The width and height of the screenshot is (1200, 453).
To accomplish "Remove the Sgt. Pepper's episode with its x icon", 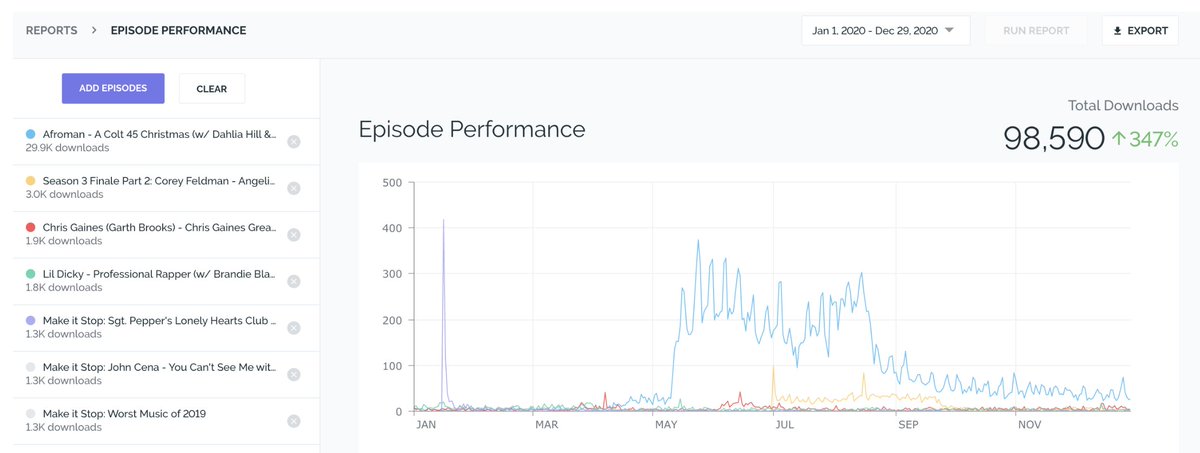I will [293, 328].
